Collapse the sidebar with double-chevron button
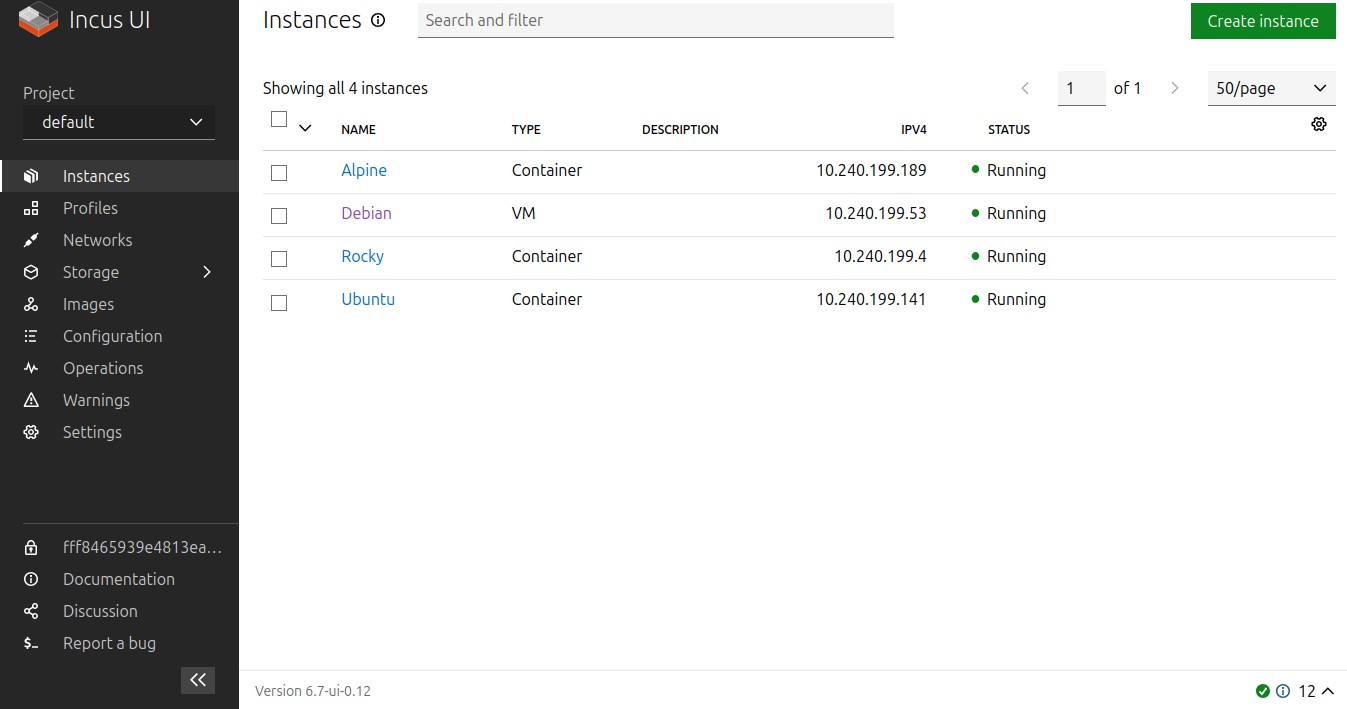The height and width of the screenshot is (709, 1347). [198, 680]
